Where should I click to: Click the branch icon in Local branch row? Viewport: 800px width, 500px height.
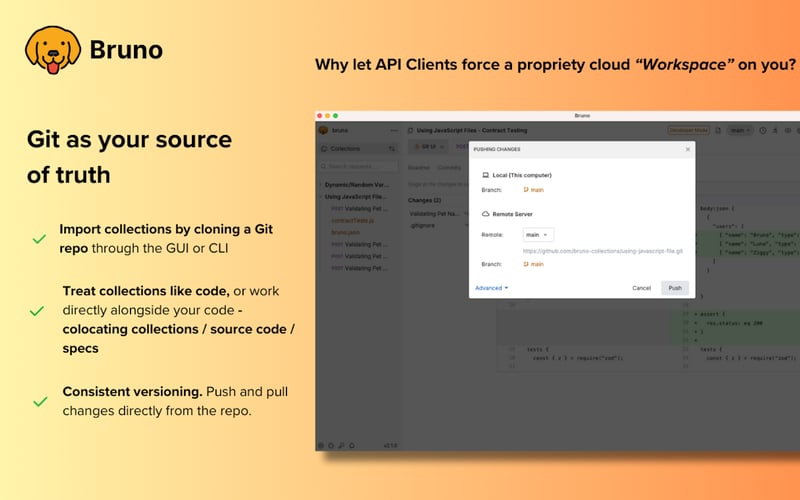pyautogui.click(x=526, y=190)
